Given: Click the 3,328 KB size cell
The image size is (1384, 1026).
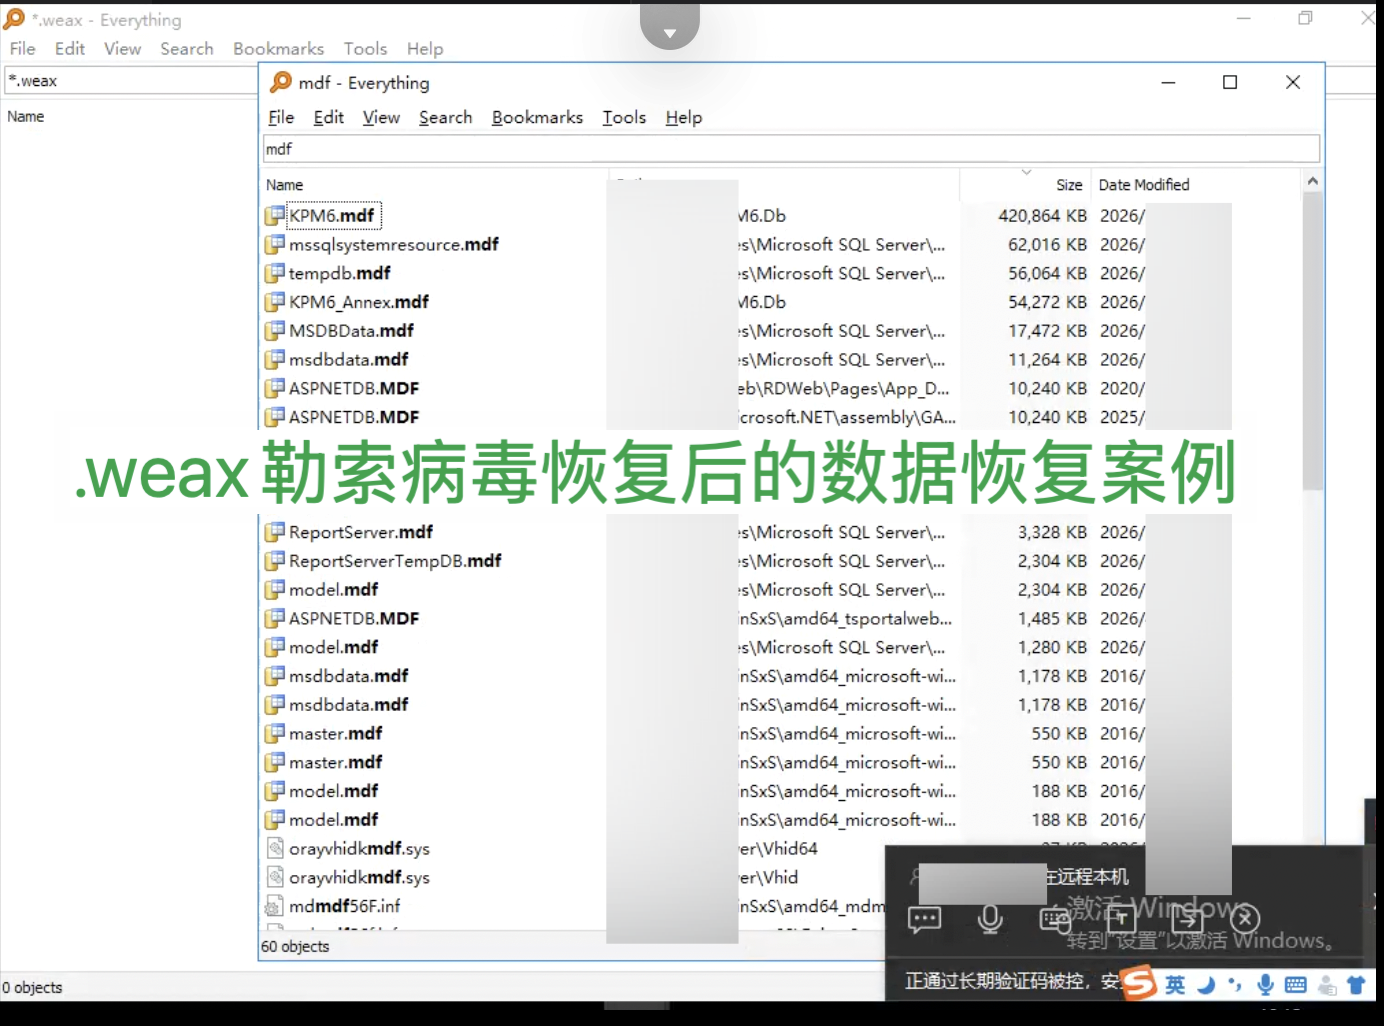Looking at the screenshot, I should click(x=1052, y=532).
